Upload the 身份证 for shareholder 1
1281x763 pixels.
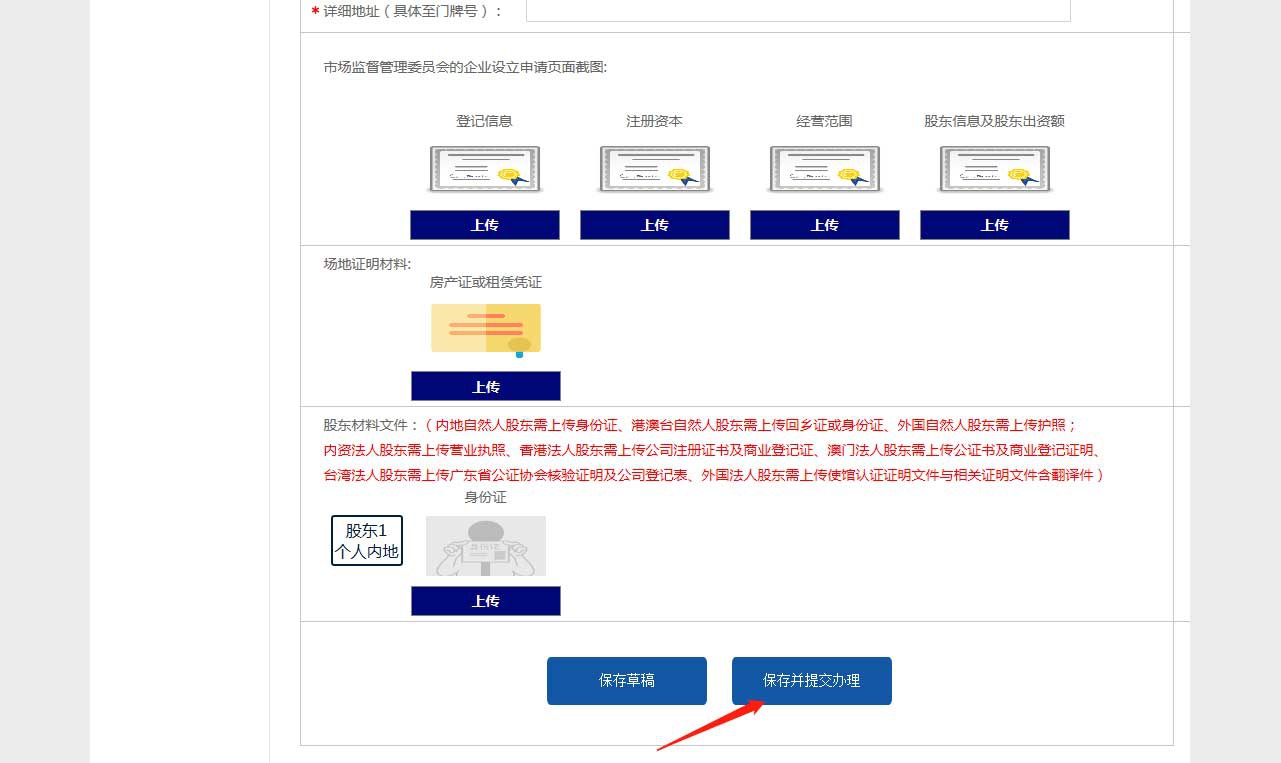pyautogui.click(x=486, y=601)
